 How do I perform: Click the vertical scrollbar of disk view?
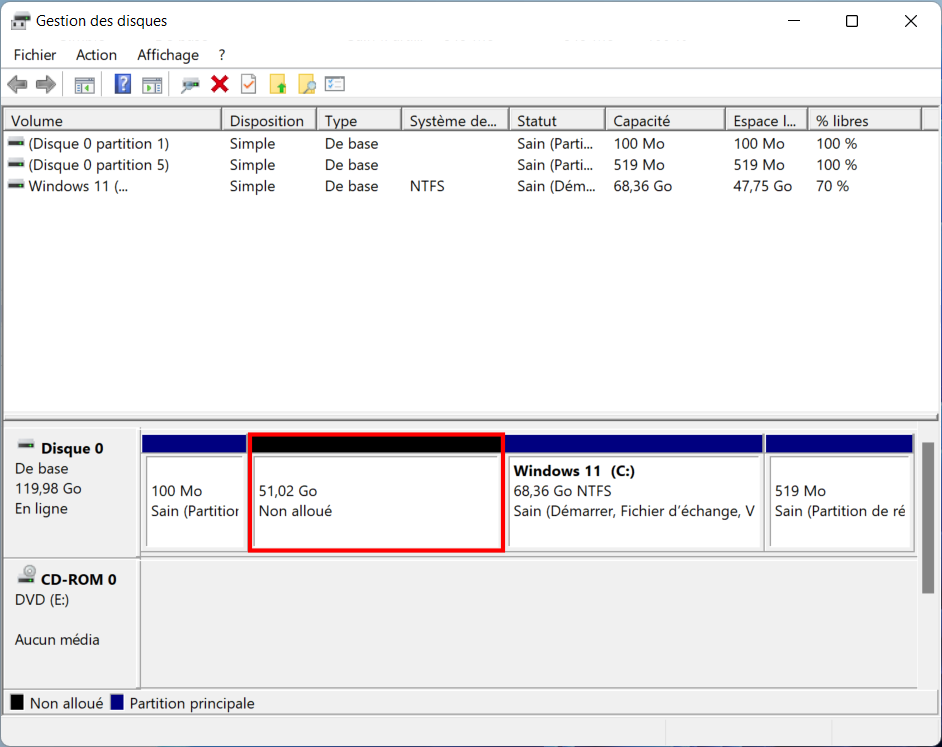tap(928, 517)
